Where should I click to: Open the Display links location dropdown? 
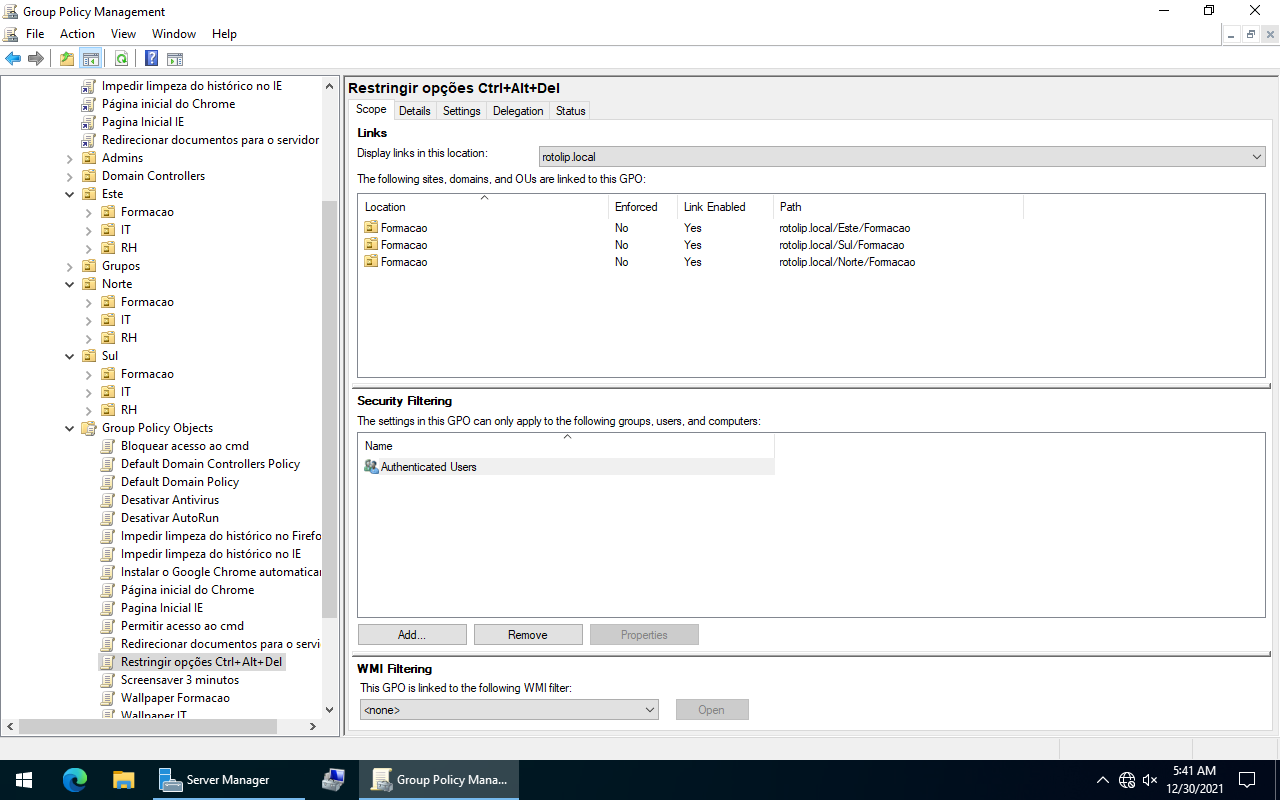click(1256, 157)
